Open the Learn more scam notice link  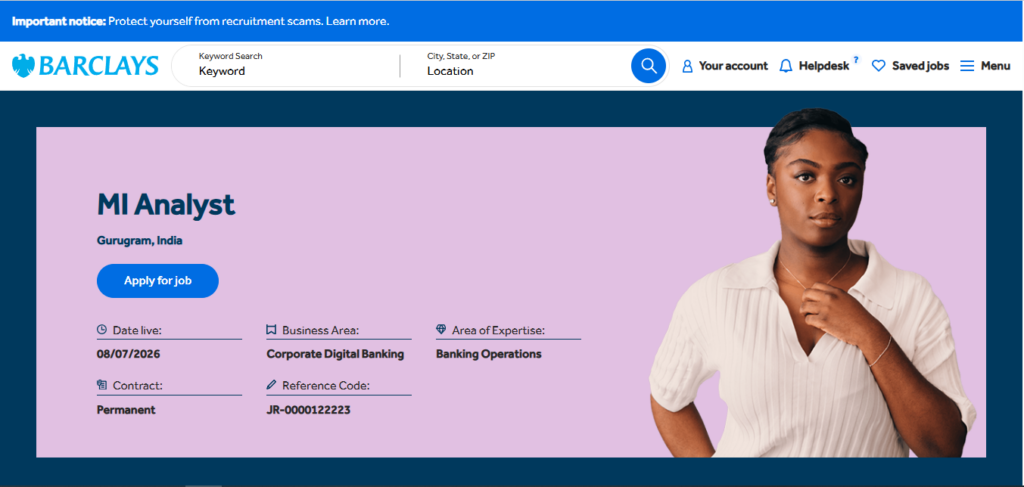coord(357,21)
